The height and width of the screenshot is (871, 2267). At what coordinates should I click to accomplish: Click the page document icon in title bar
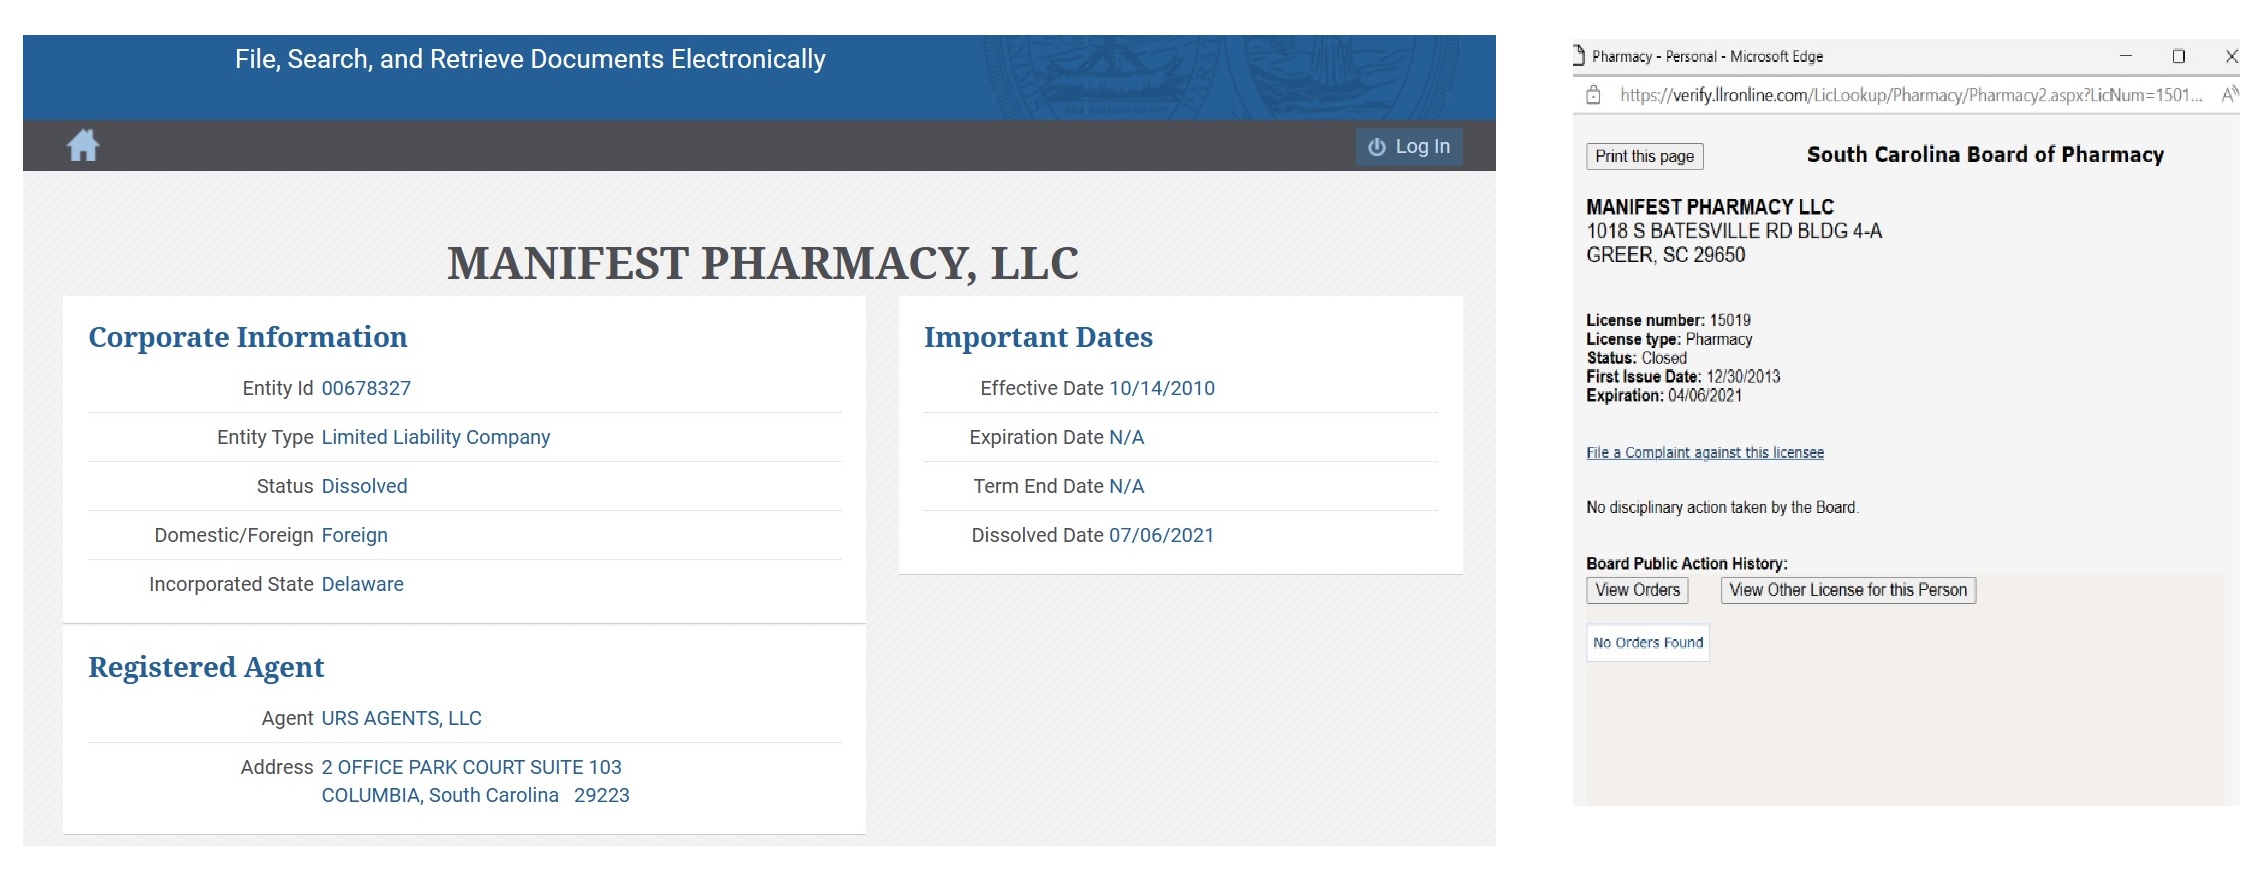click(1579, 56)
